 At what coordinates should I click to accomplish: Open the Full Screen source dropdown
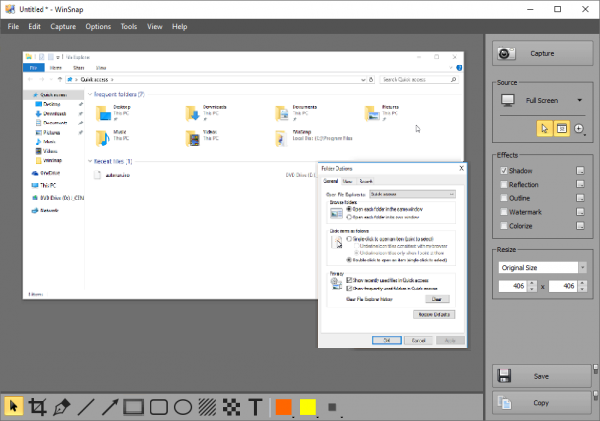[579, 100]
